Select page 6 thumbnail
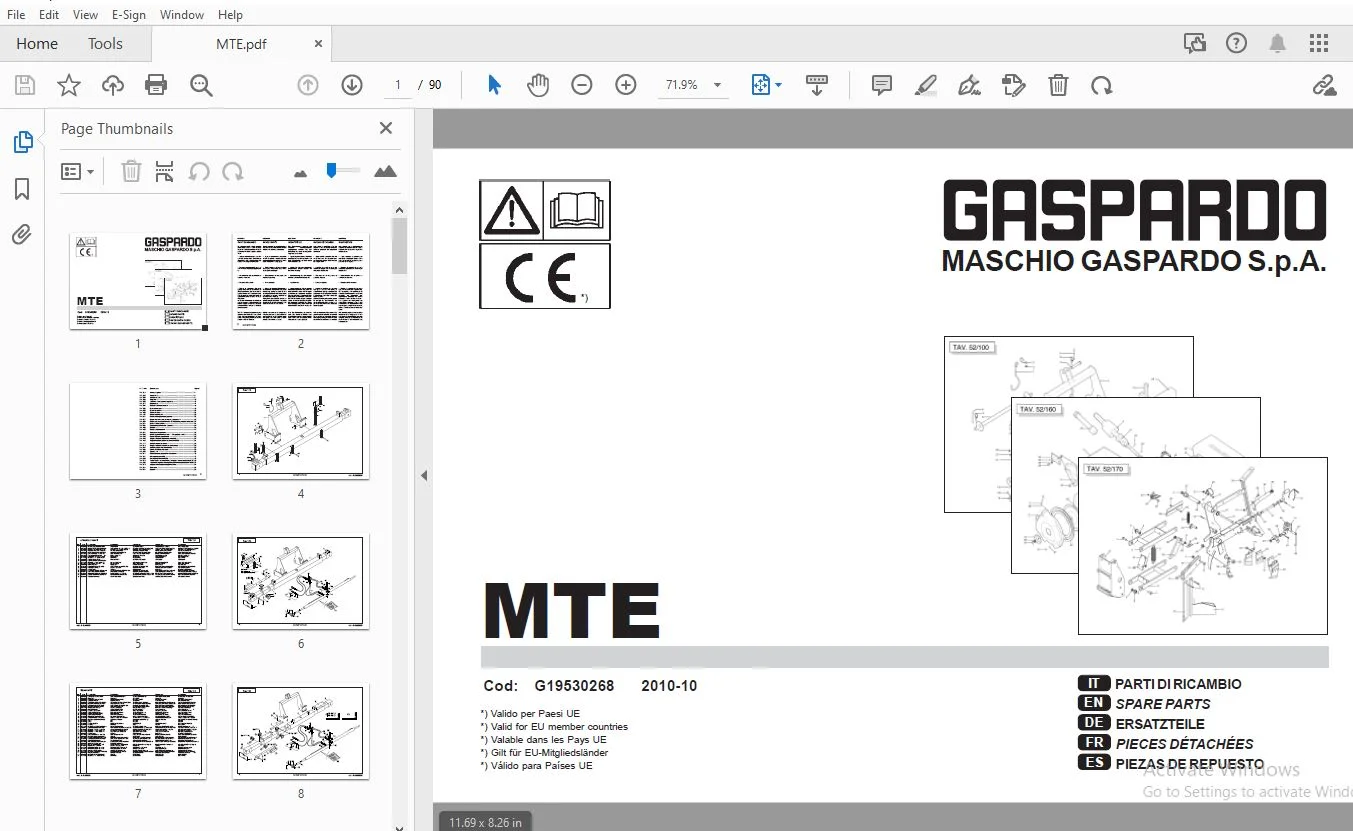The image size is (1353, 831). coord(301,581)
